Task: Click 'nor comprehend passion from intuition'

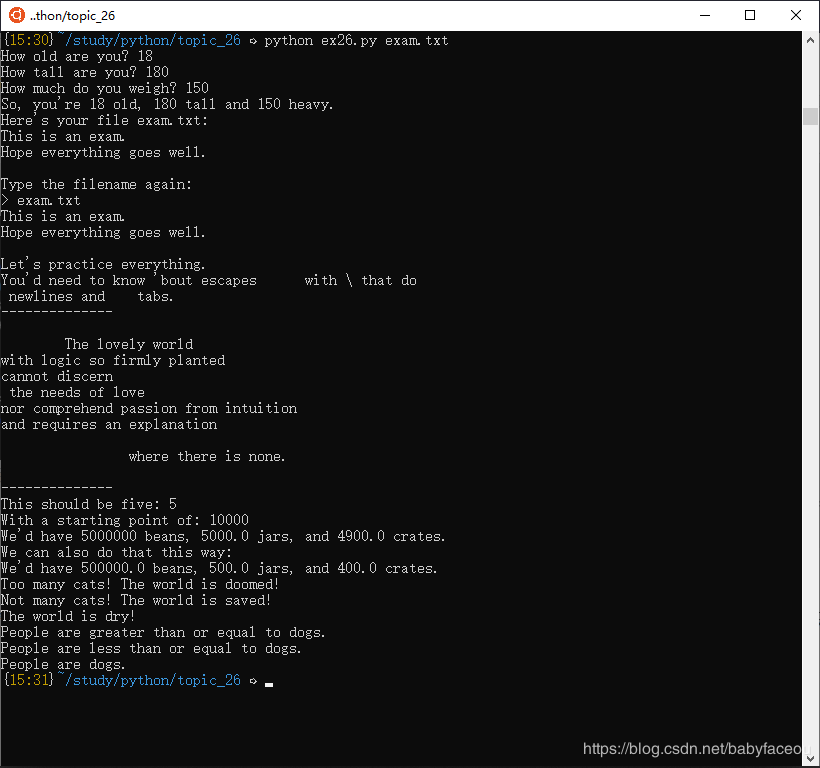Action: [x=149, y=408]
